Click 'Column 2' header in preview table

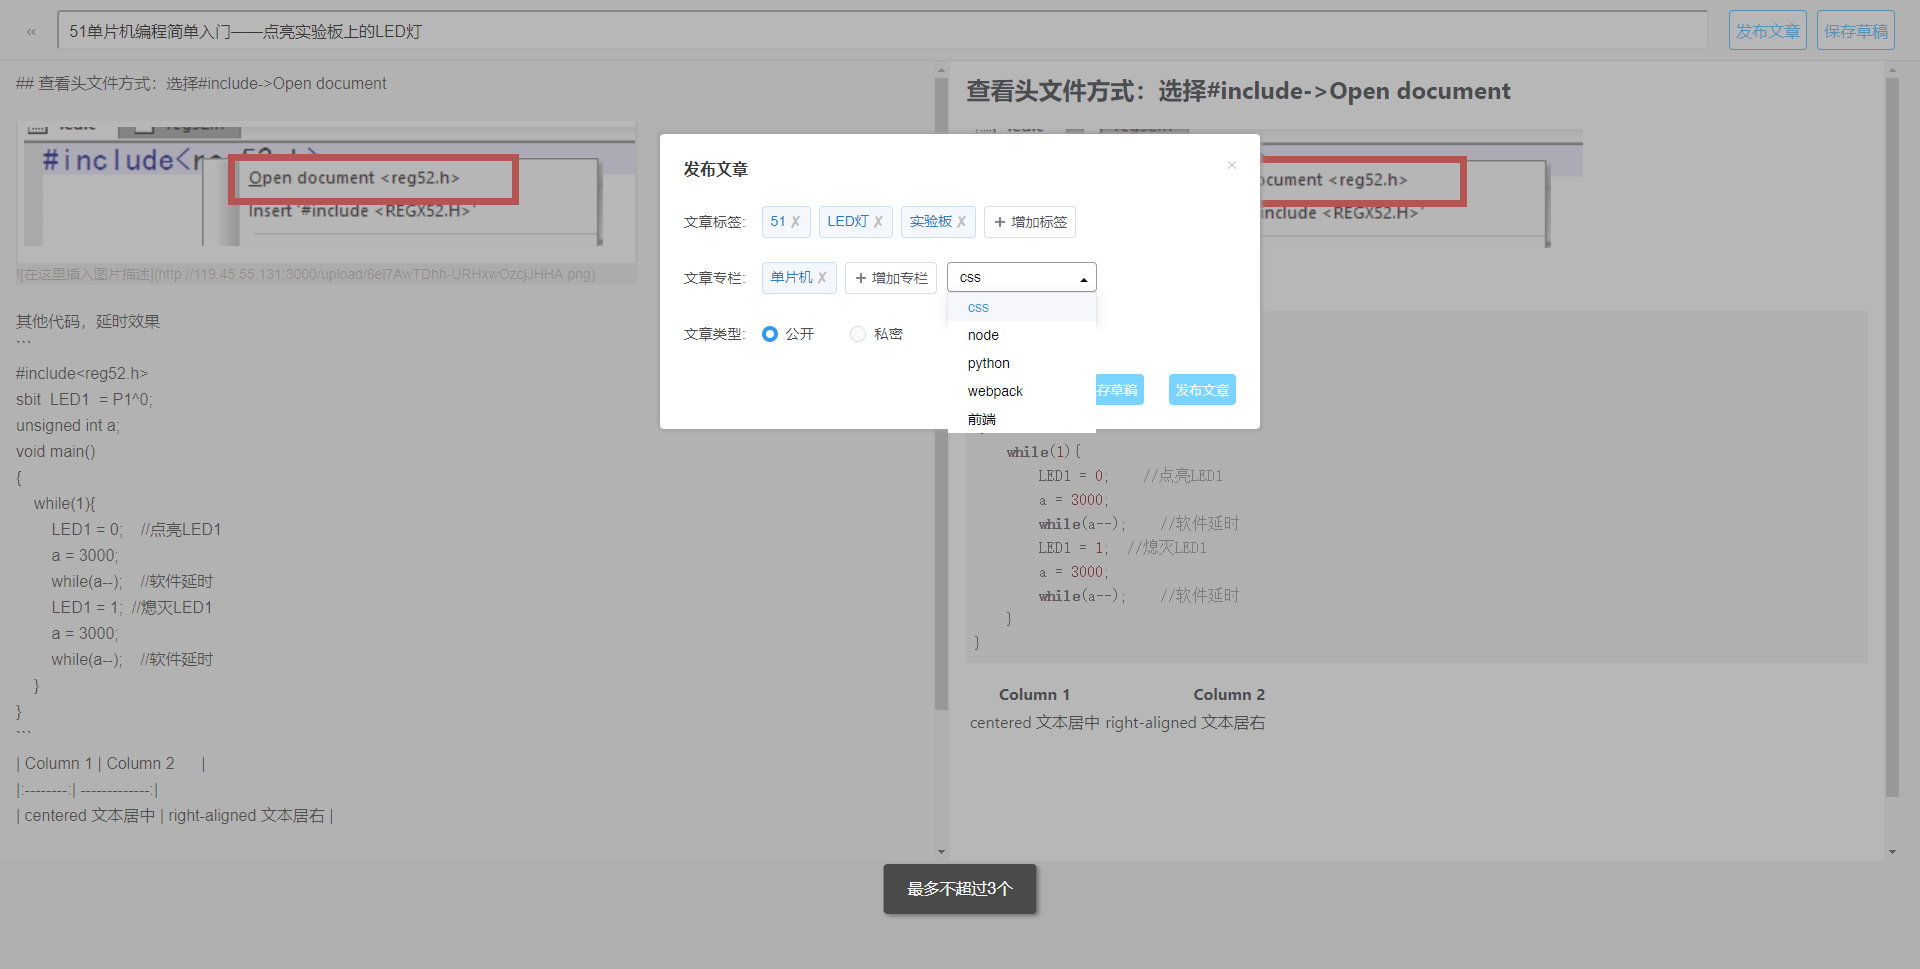pyautogui.click(x=1229, y=694)
